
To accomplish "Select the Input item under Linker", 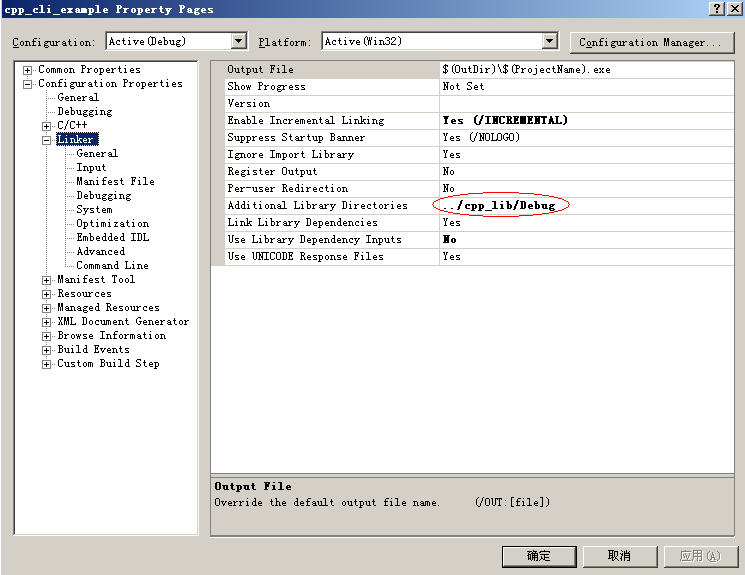I will coord(91,168).
